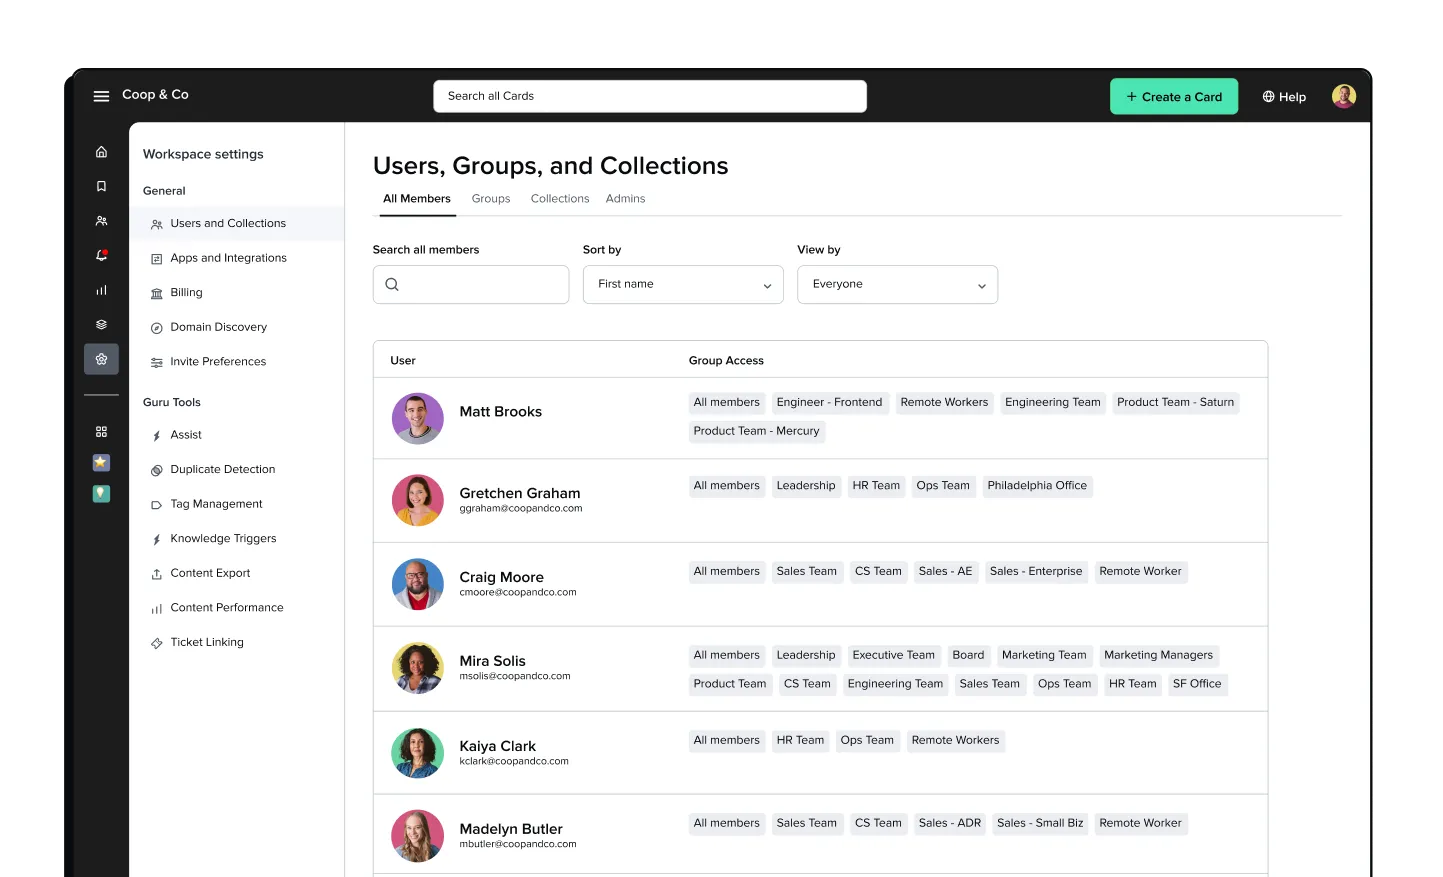The width and height of the screenshot is (1443, 877).
Task: Click the User column header
Action: pyautogui.click(x=403, y=361)
